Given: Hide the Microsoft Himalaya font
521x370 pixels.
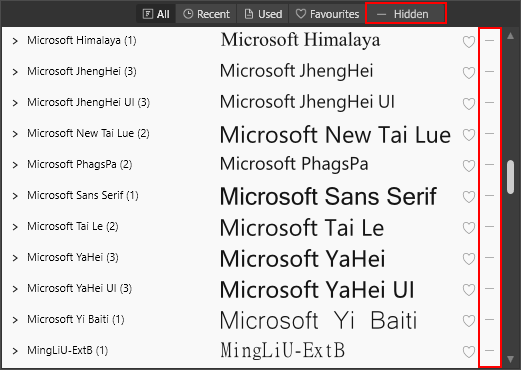Looking at the screenshot, I should pyautogui.click(x=489, y=40).
